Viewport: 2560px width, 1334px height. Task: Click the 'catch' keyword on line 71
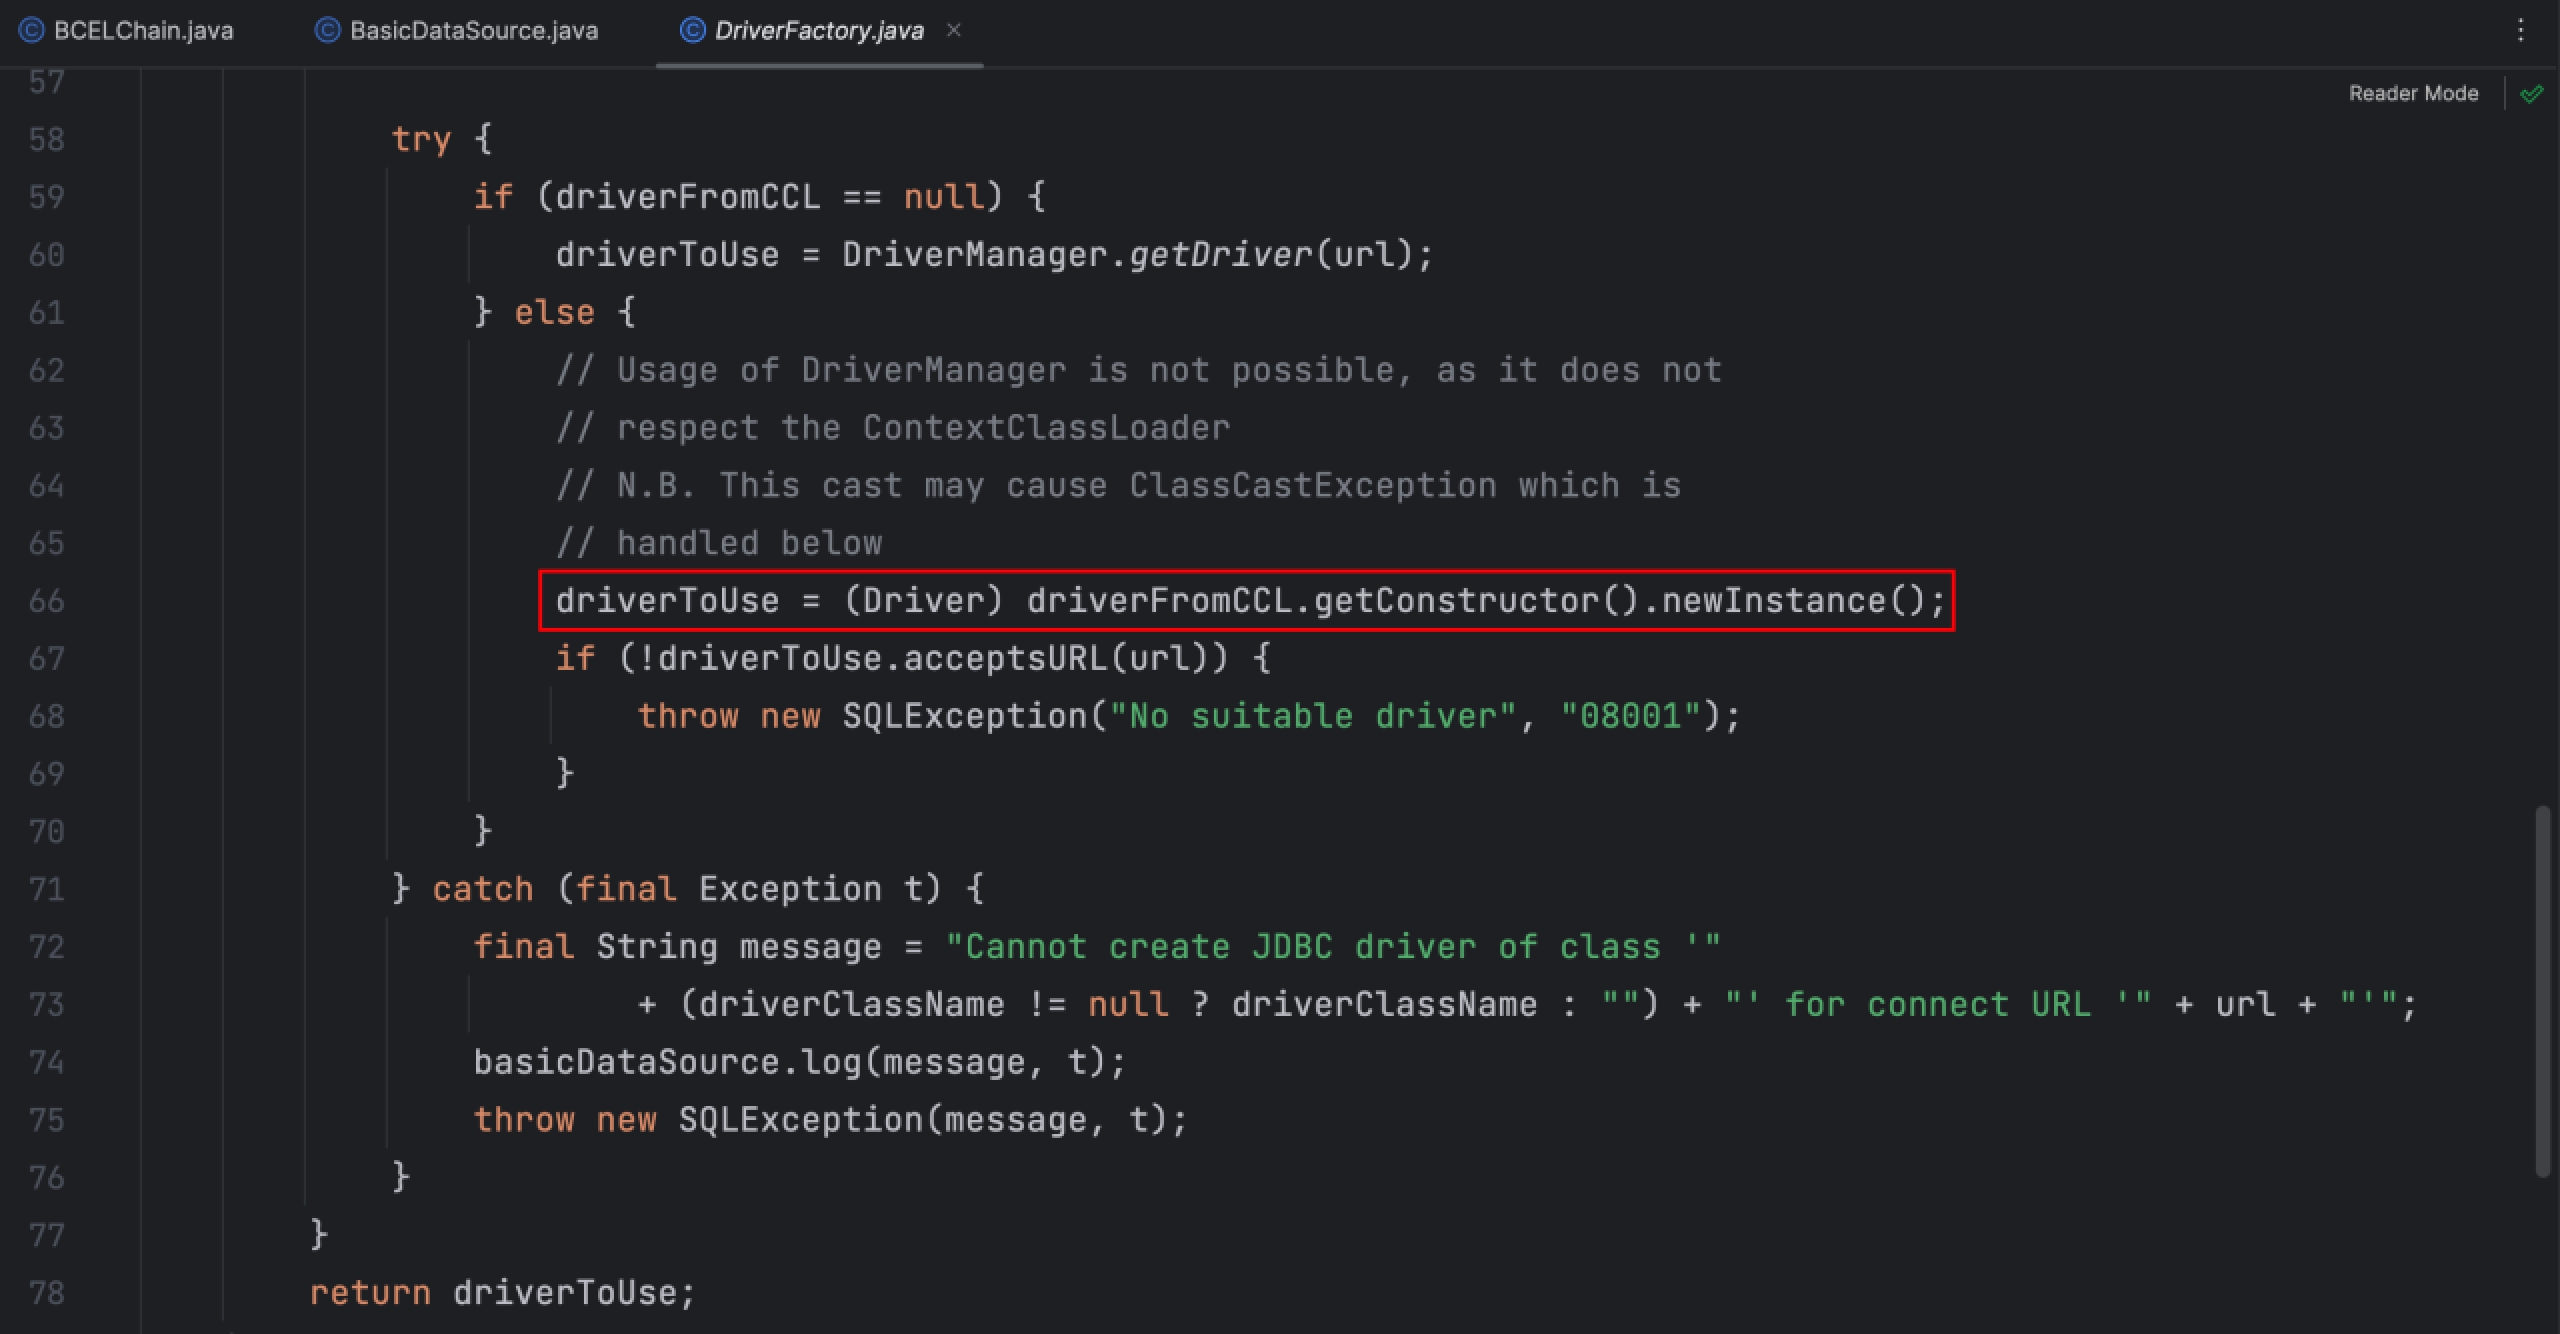pyautogui.click(x=483, y=889)
